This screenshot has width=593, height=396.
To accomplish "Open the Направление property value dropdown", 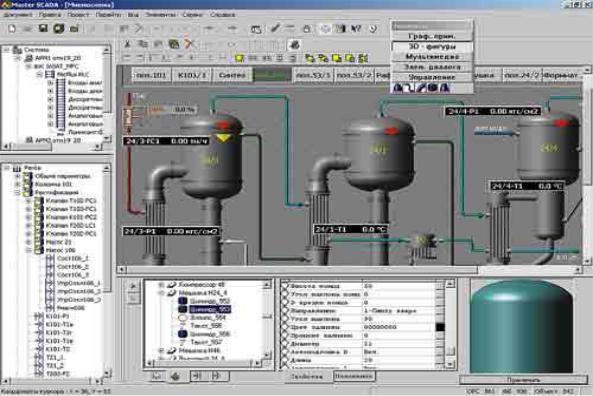I will pyautogui.click(x=439, y=311).
